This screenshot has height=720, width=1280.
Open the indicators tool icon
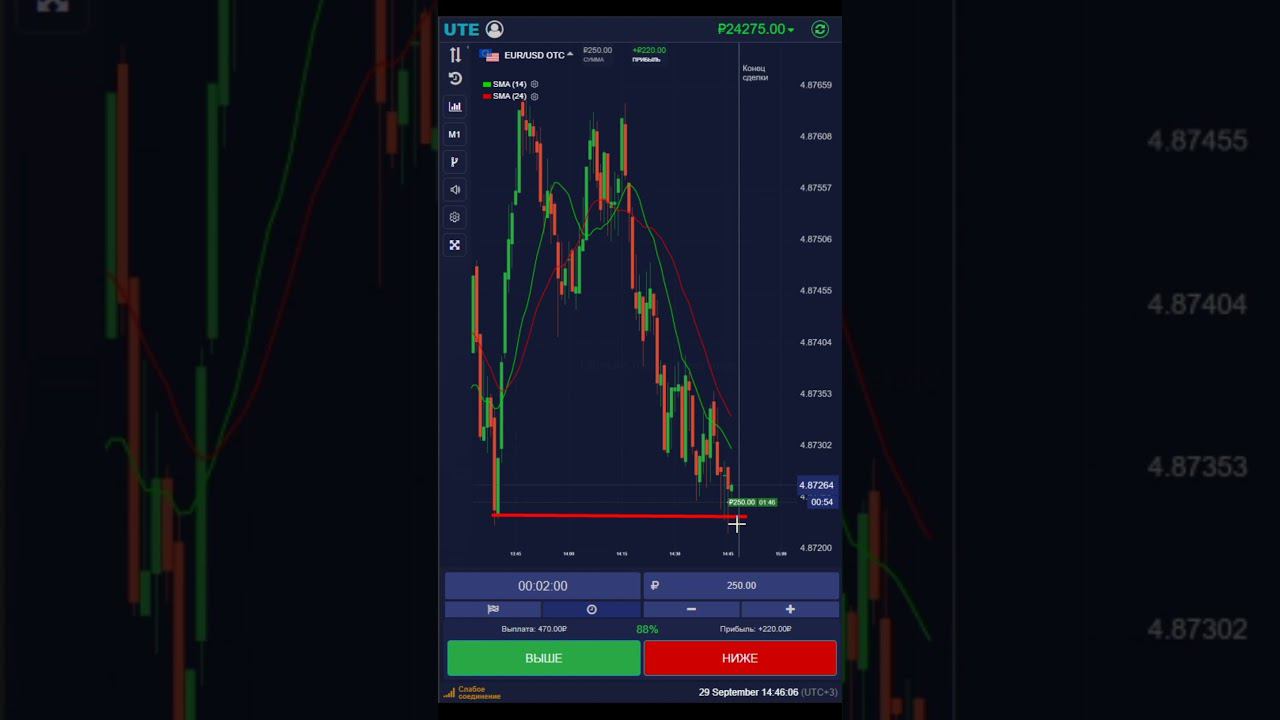[x=455, y=162]
